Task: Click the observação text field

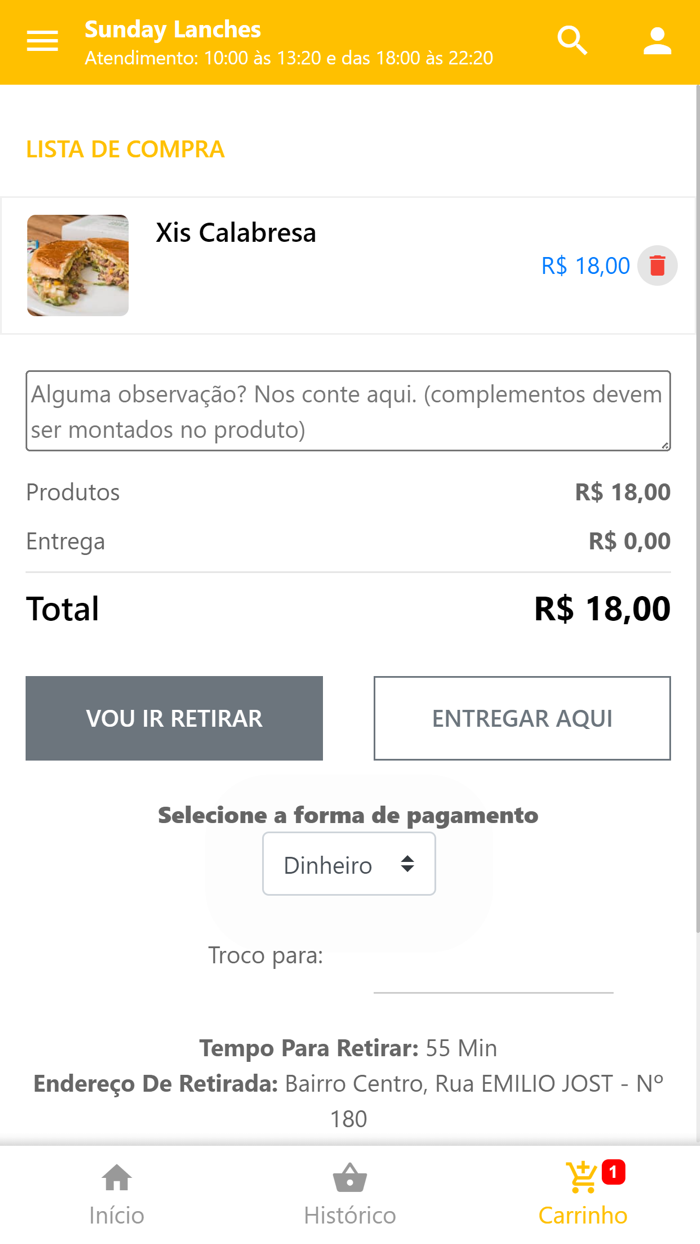Action: [x=347, y=410]
